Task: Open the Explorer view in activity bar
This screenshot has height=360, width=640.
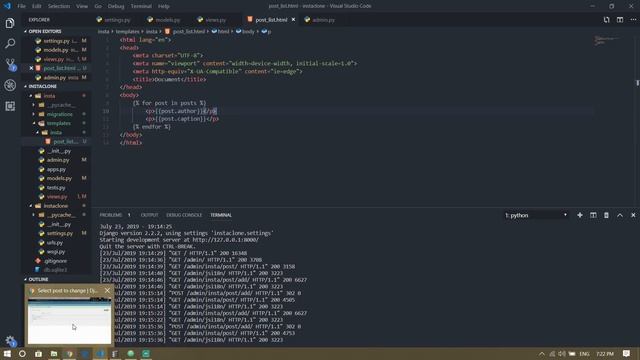Action: 10,23
